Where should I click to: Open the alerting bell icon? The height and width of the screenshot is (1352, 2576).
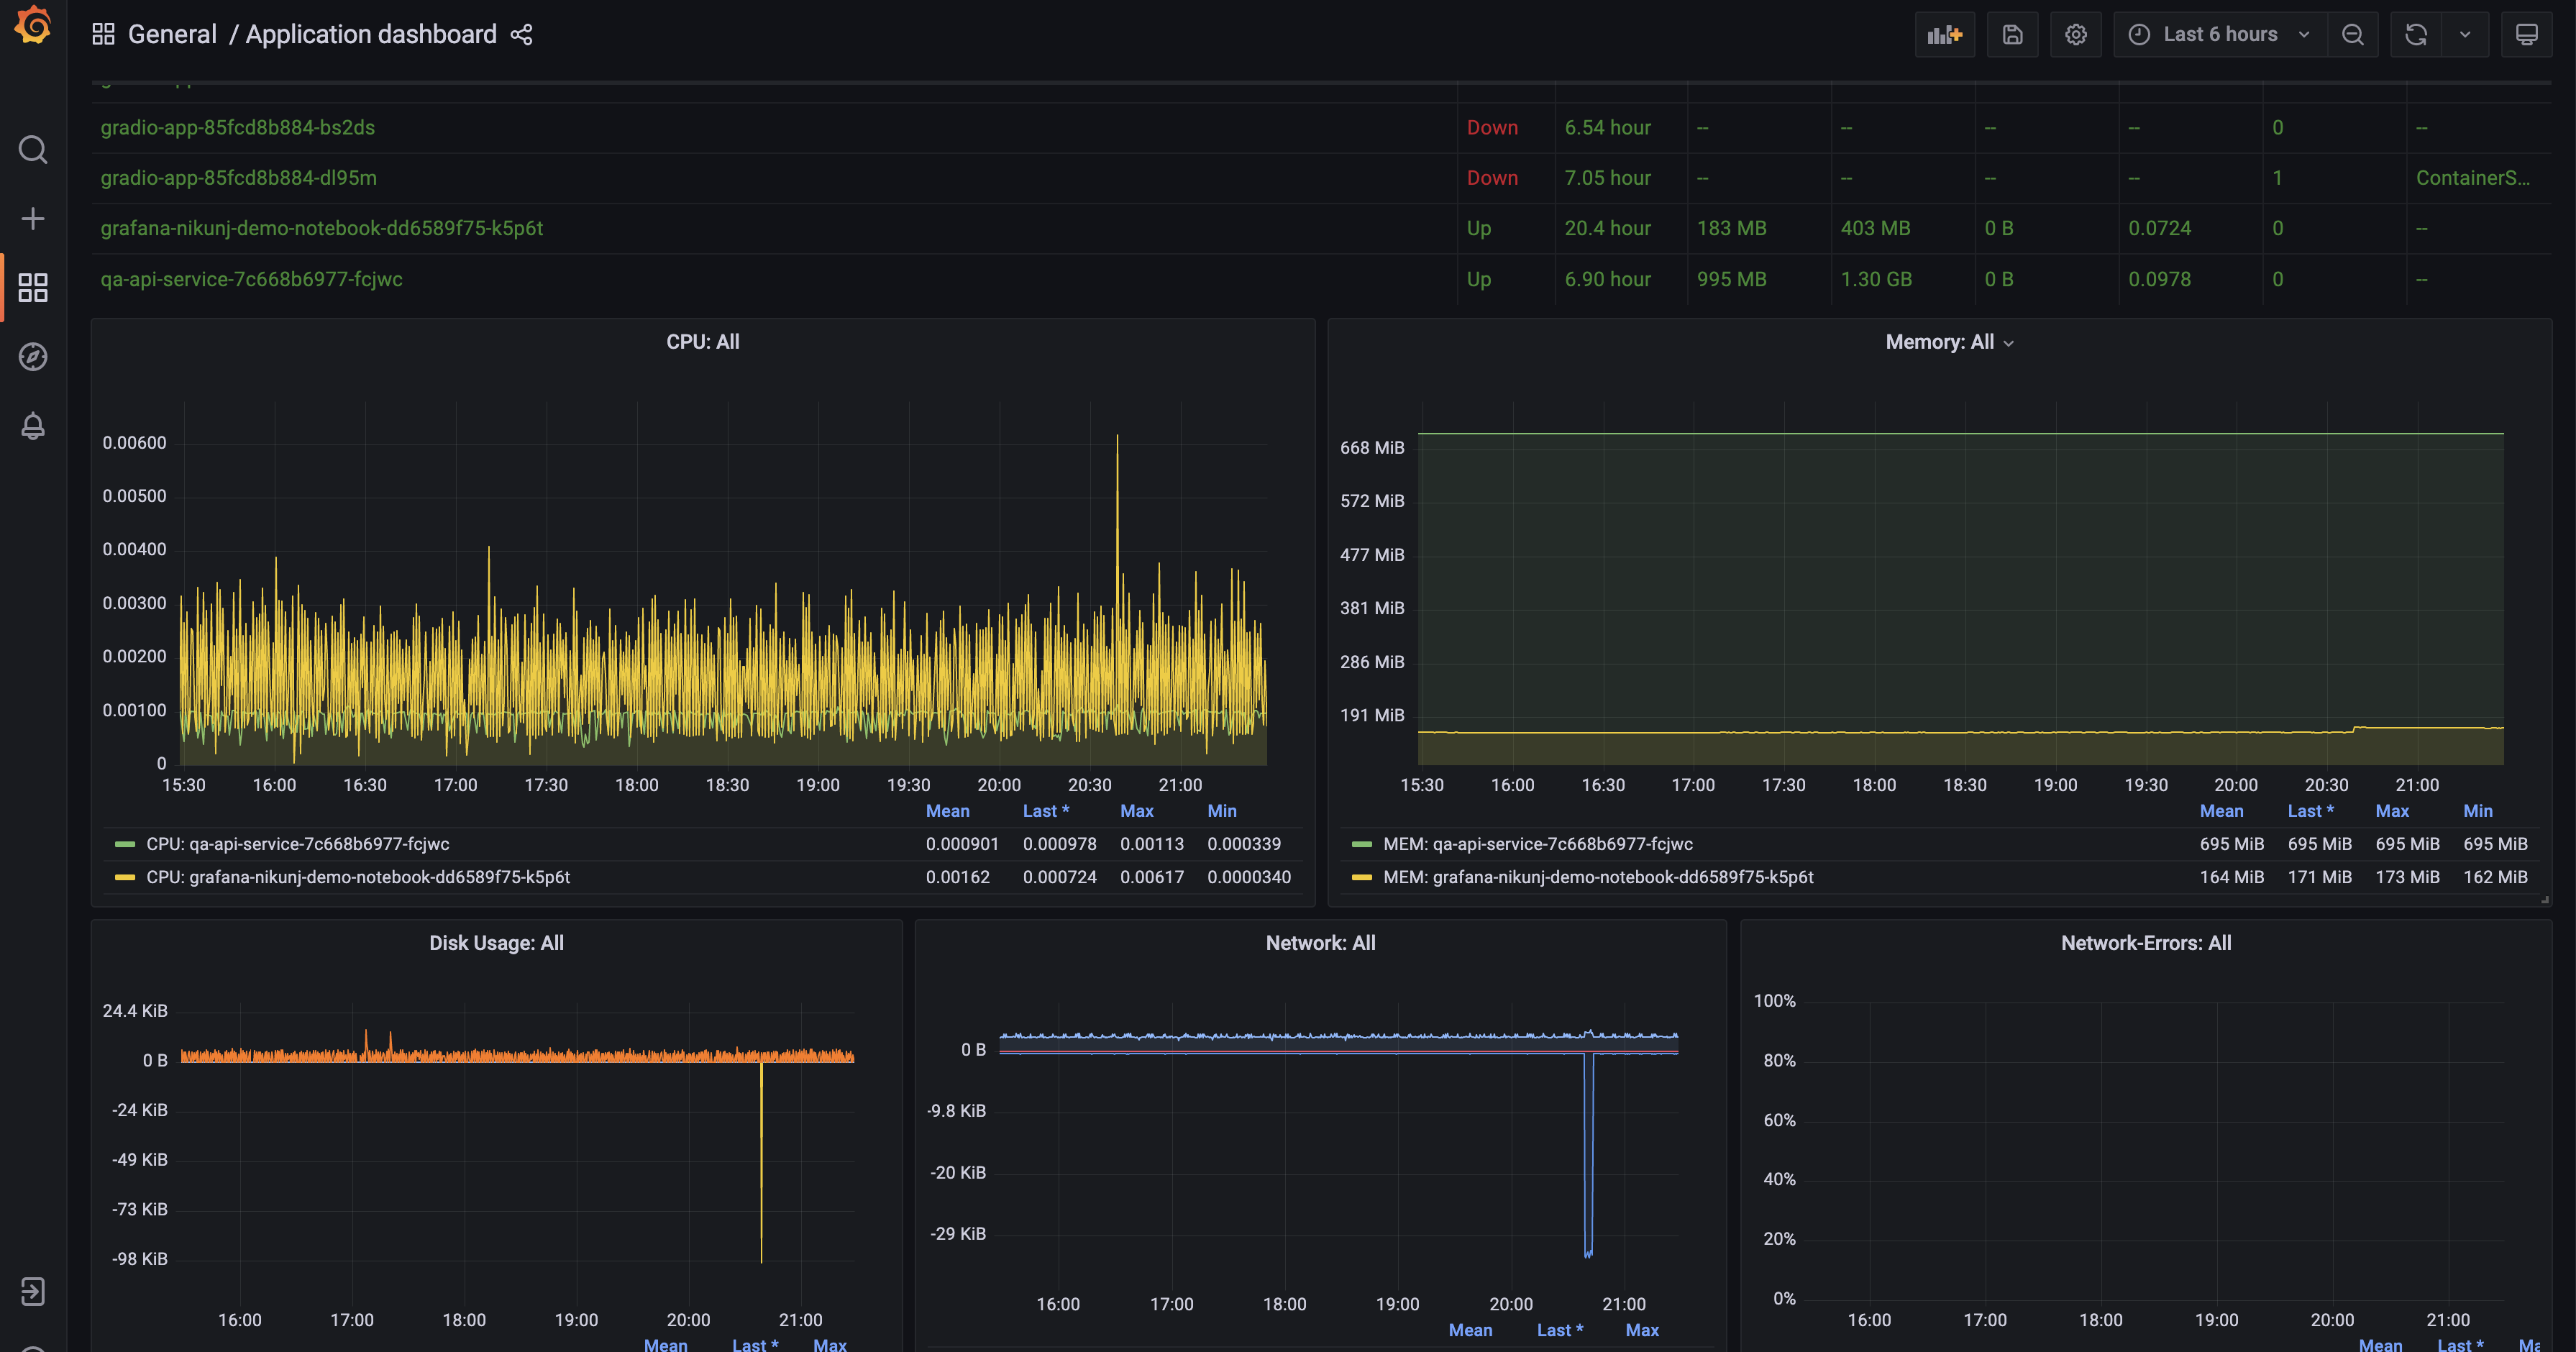click(x=33, y=426)
